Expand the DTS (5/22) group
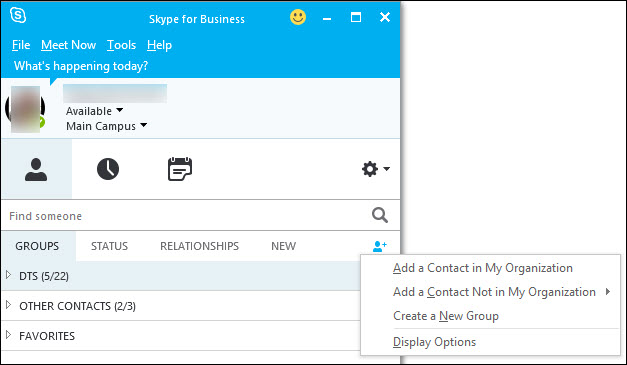The image size is (627, 365). [x=8, y=275]
